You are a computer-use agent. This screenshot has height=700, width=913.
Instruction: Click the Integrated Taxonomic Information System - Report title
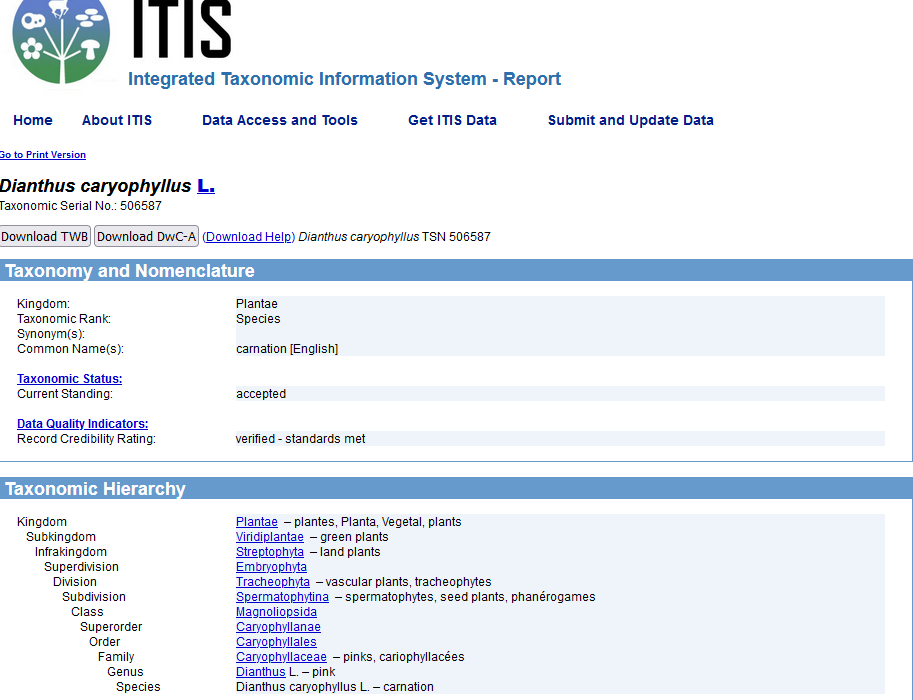tap(344, 79)
